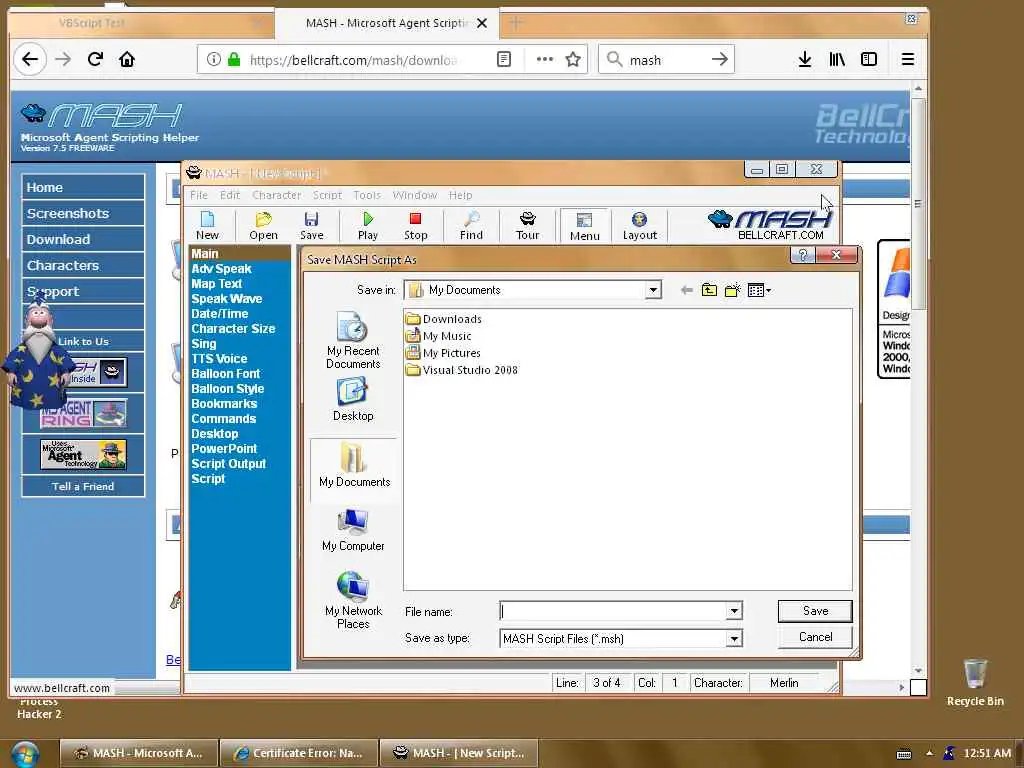This screenshot has height=768, width=1024.
Task: Click Firefox back navigation arrow
Action: pos(30,59)
